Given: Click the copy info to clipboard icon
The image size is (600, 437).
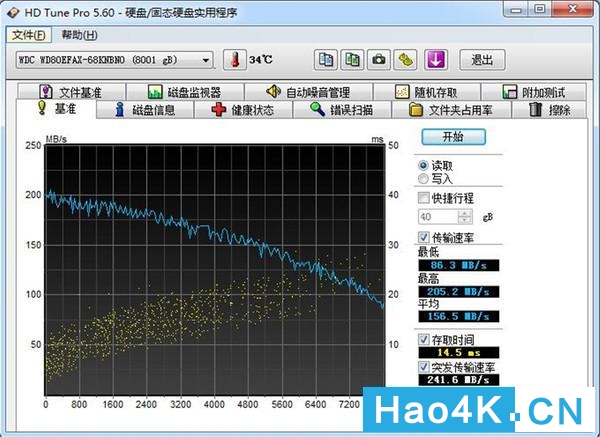Looking at the screenshot, I should coord(326,60).
